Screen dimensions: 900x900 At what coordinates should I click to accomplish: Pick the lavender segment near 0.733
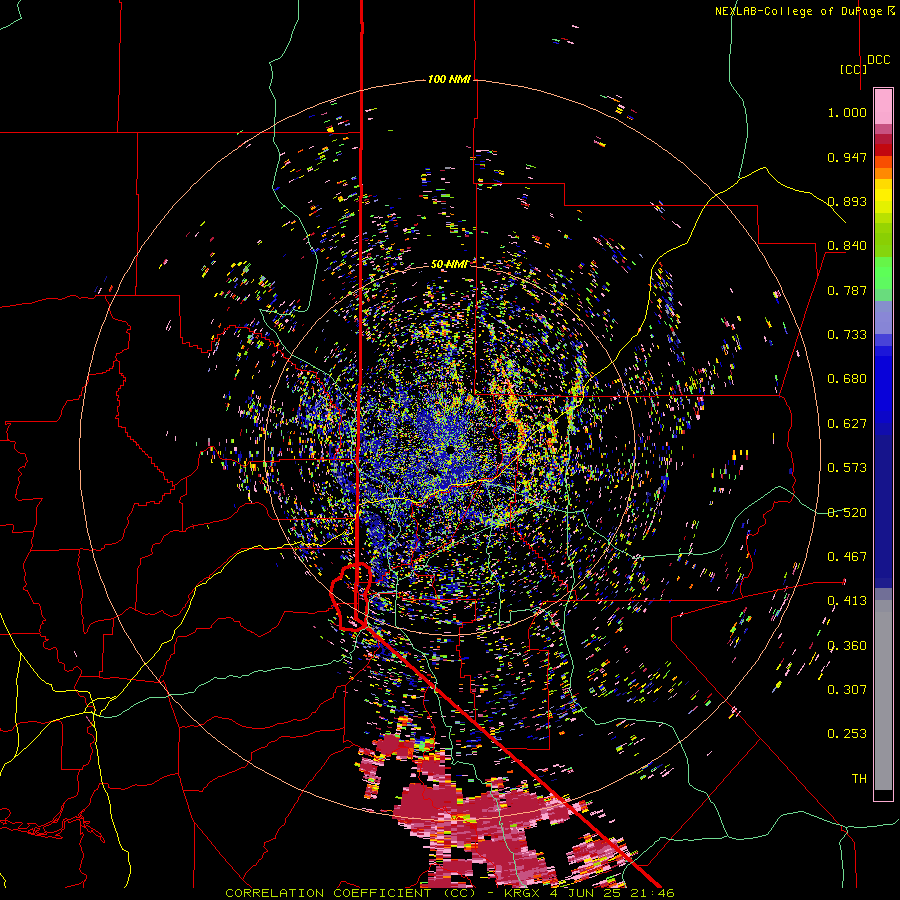coord(883,317)
